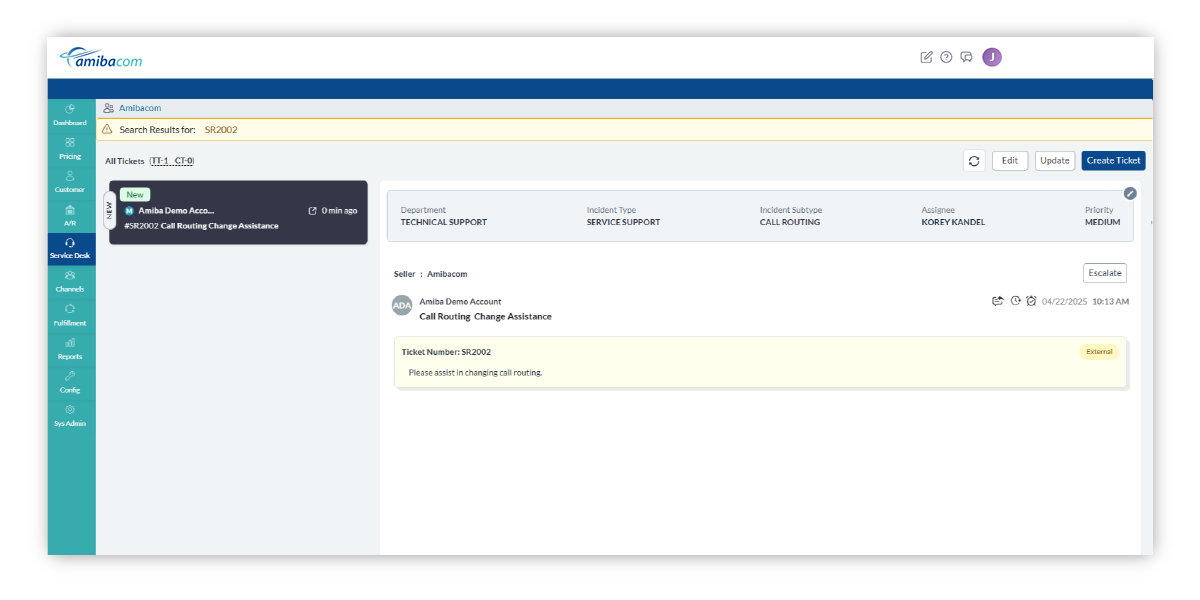Viewport: 1200px width, 600px height.
Task: Open the chat messages icon in header
Action: pyautogui.click(x=966, y=57)
